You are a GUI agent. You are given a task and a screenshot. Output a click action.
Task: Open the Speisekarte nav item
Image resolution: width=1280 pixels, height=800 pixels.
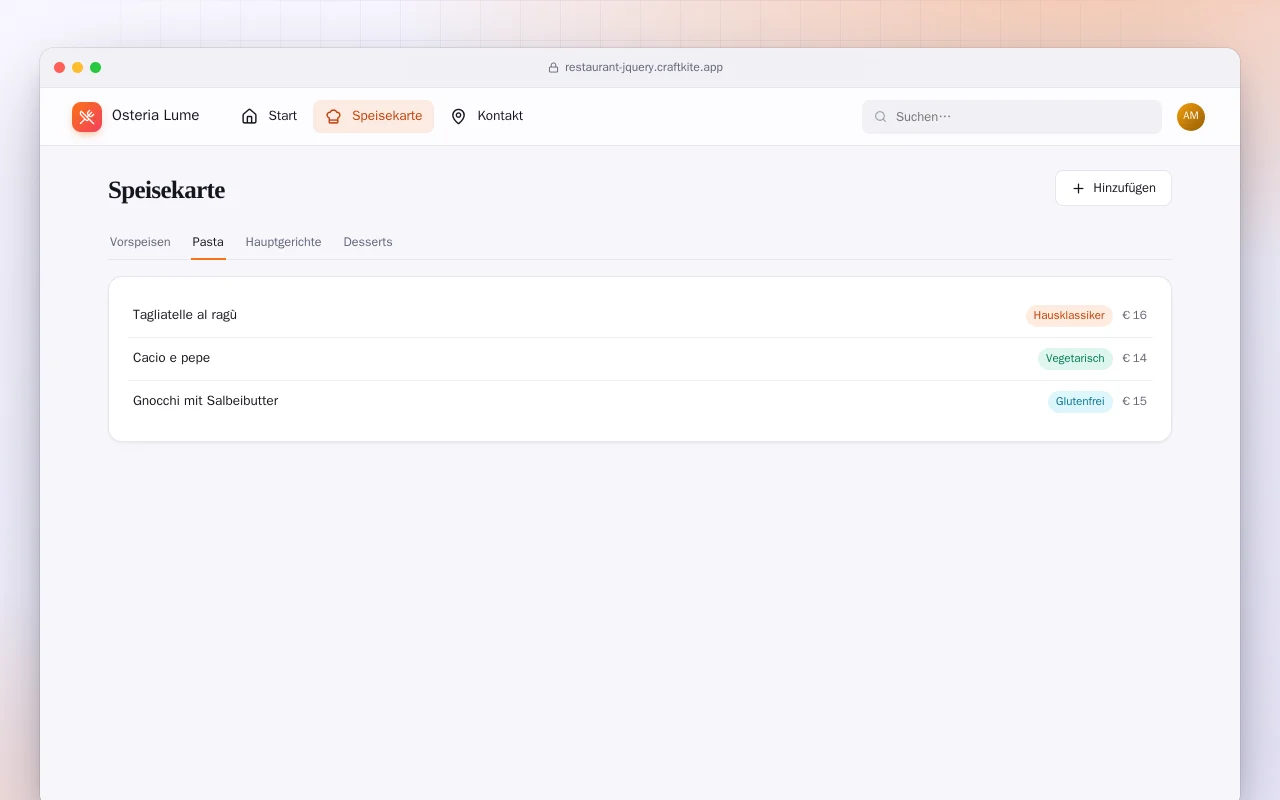click(373, 116)
